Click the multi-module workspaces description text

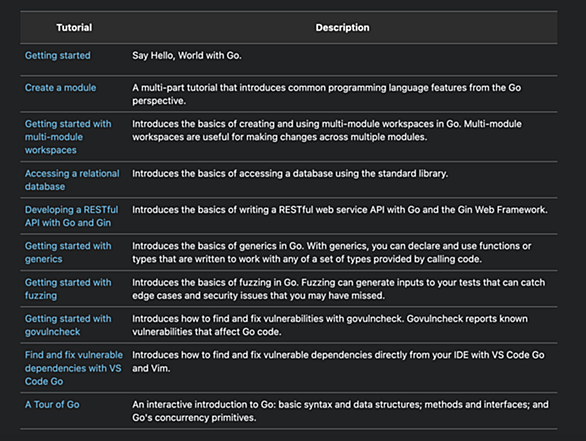click(x=327, y=130)
